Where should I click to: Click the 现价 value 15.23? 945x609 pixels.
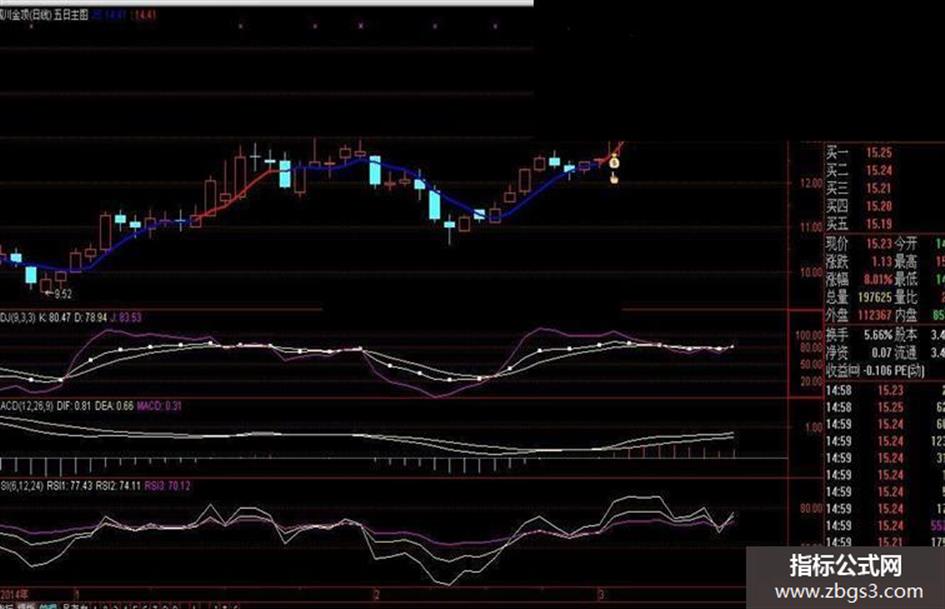[x=879, y=244]
